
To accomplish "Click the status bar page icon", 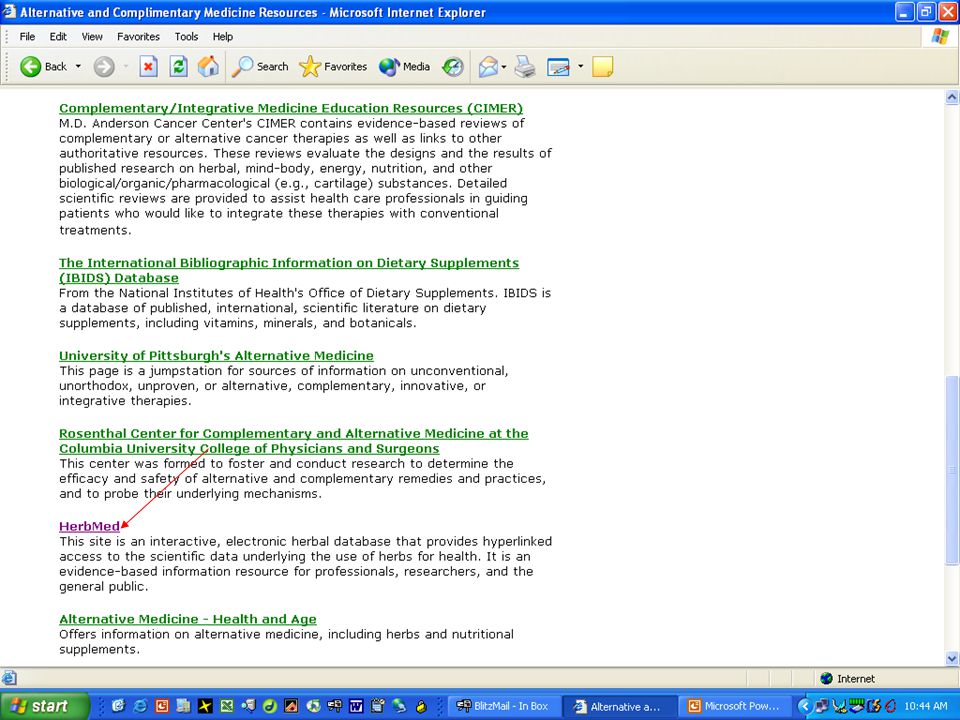I will click(x=9, y=678).
